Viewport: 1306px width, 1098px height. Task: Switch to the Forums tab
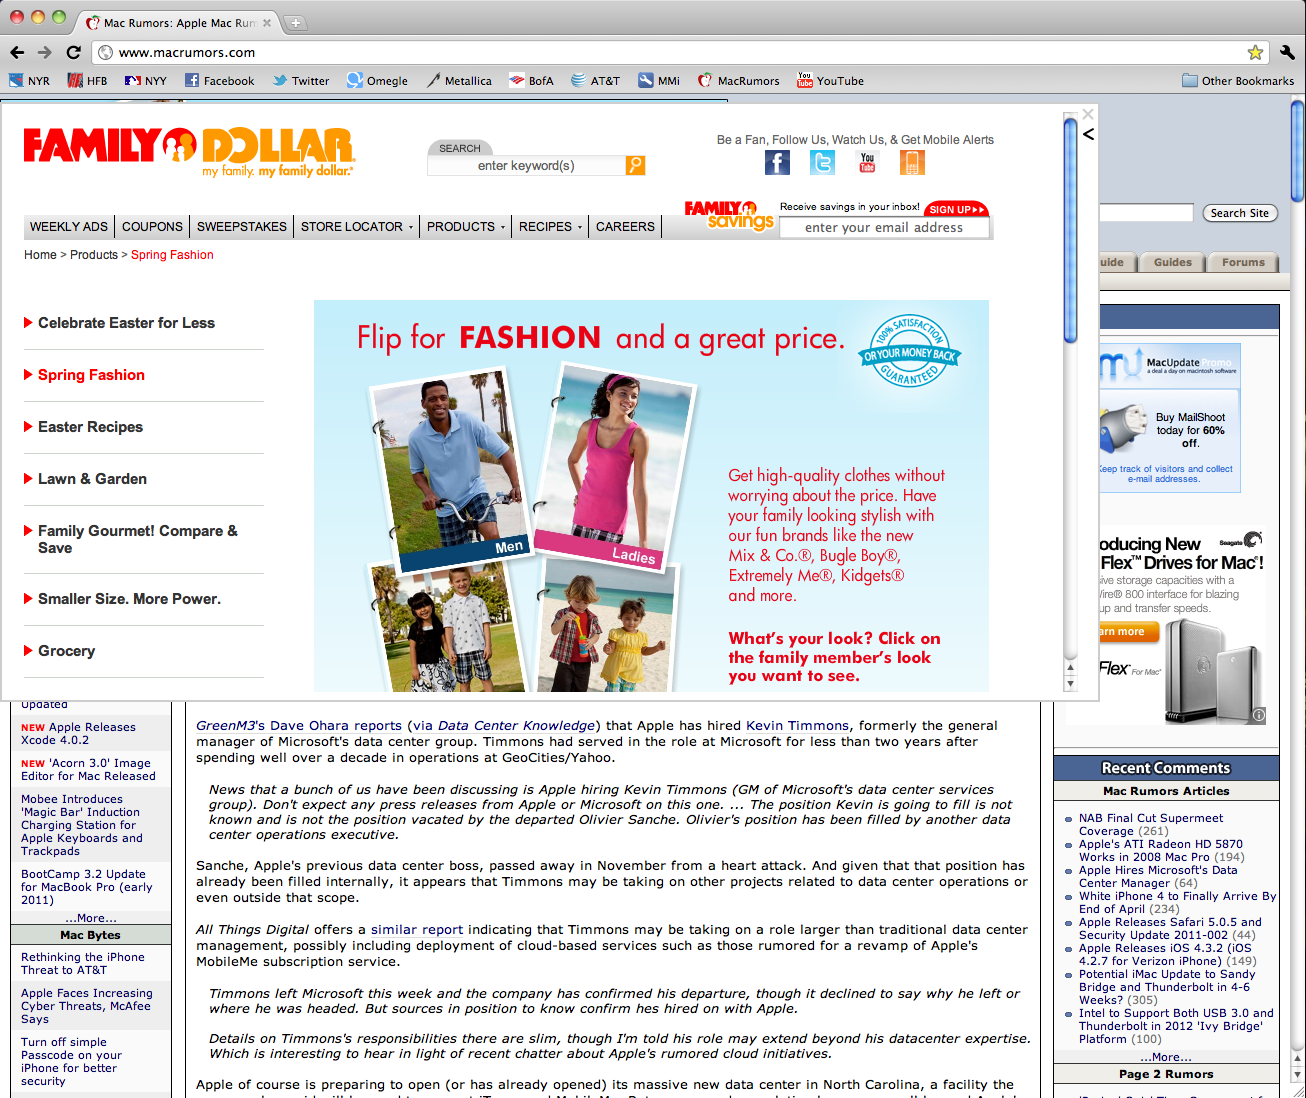[1243, 262]
